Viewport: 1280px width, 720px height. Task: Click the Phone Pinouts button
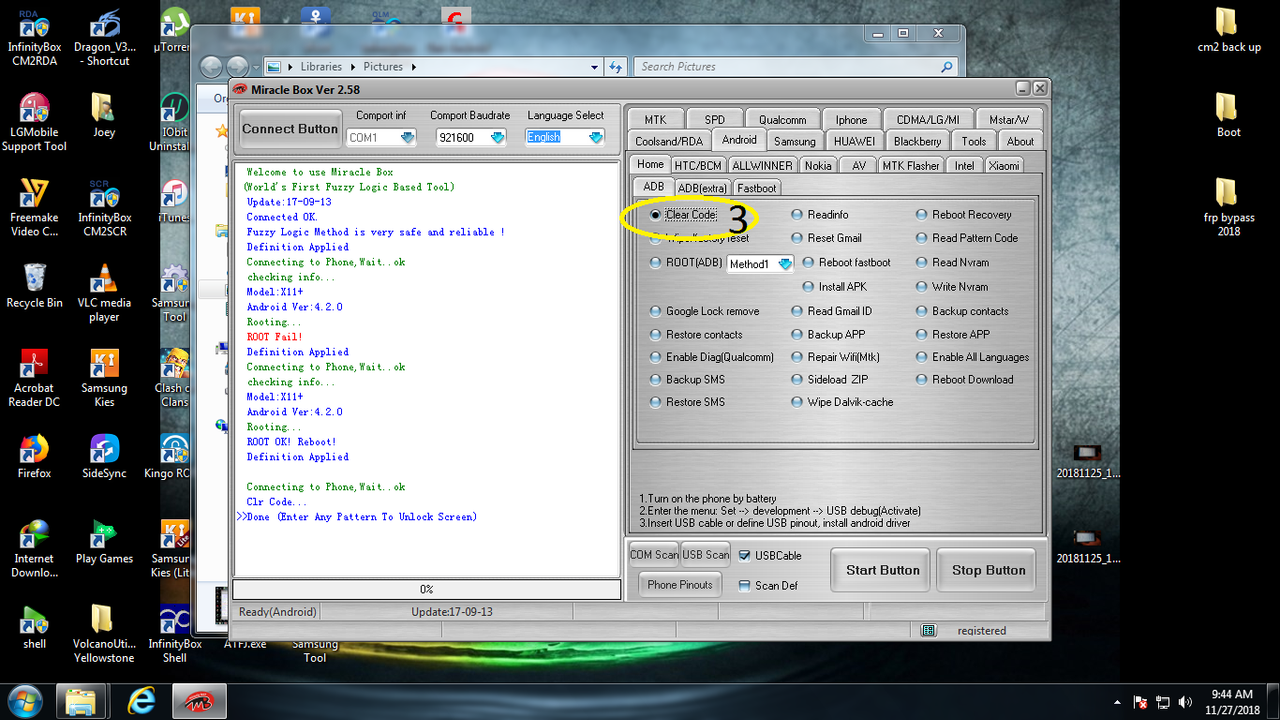[x=680, y=585]
